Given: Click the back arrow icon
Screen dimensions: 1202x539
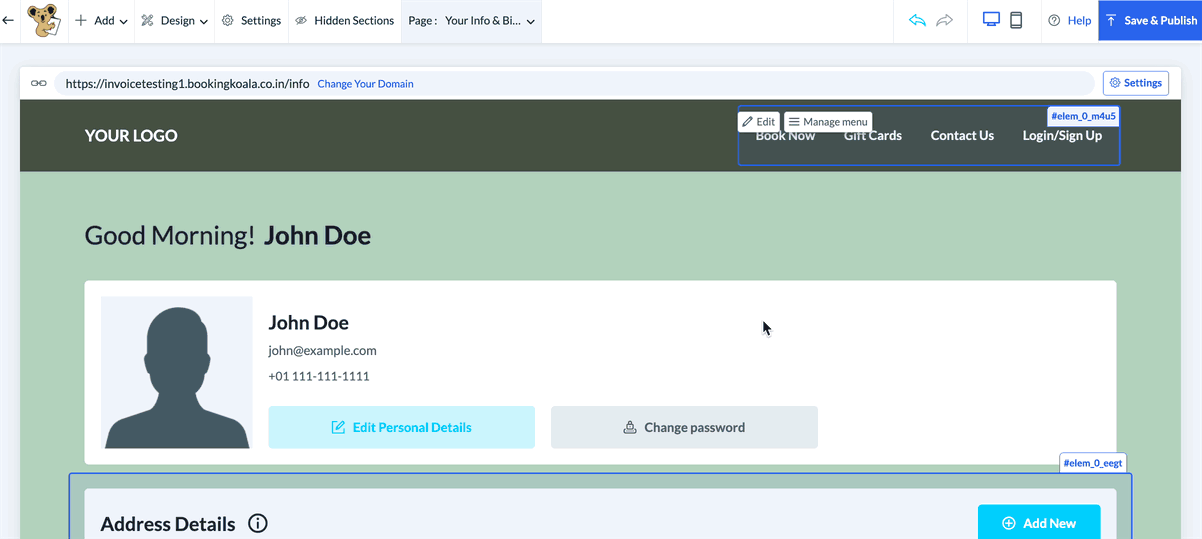Looking at the screenshot, I should pos(8,20).
